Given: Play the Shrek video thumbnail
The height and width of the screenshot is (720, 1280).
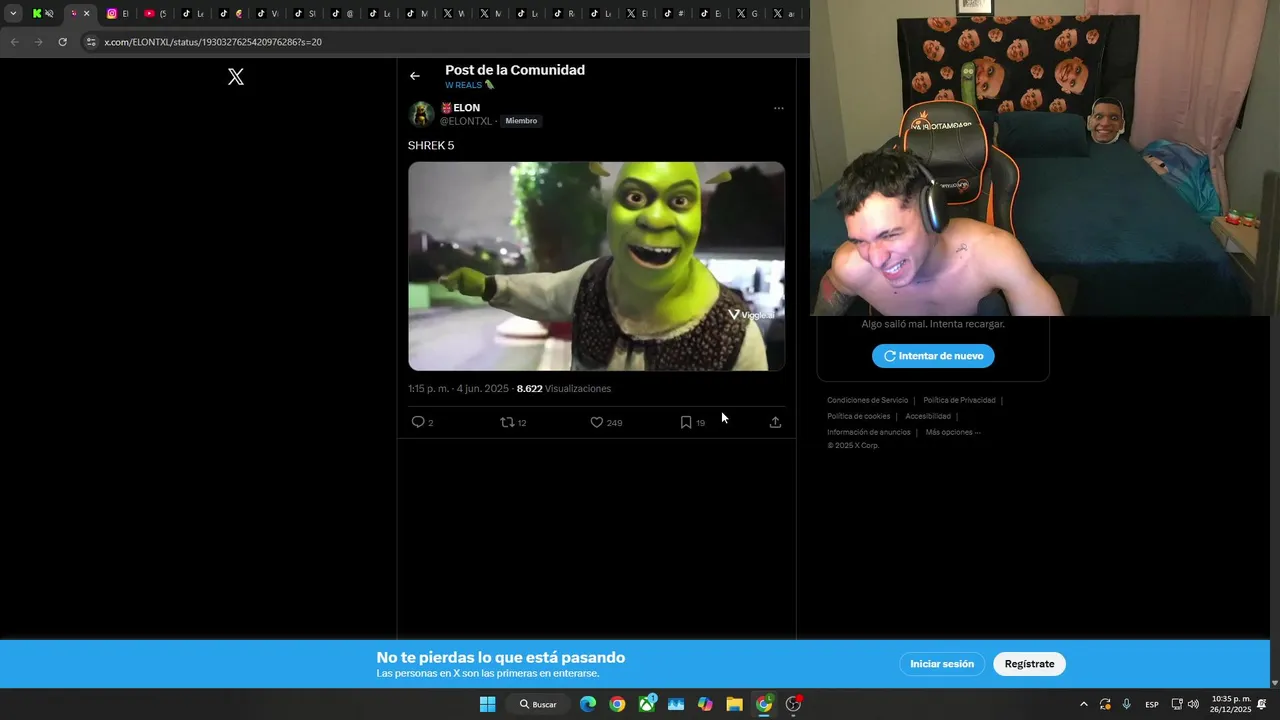Looking at the screenshot, I should 596,266.
